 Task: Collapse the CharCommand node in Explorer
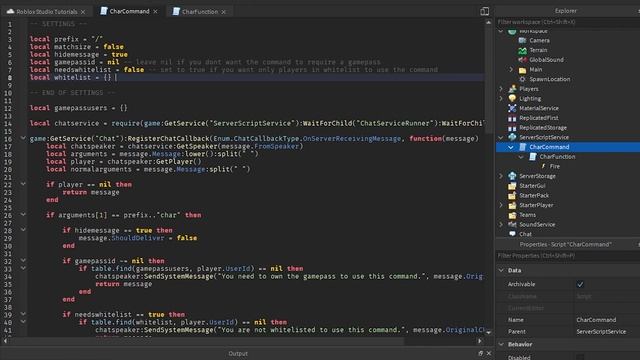pos(511,147)
